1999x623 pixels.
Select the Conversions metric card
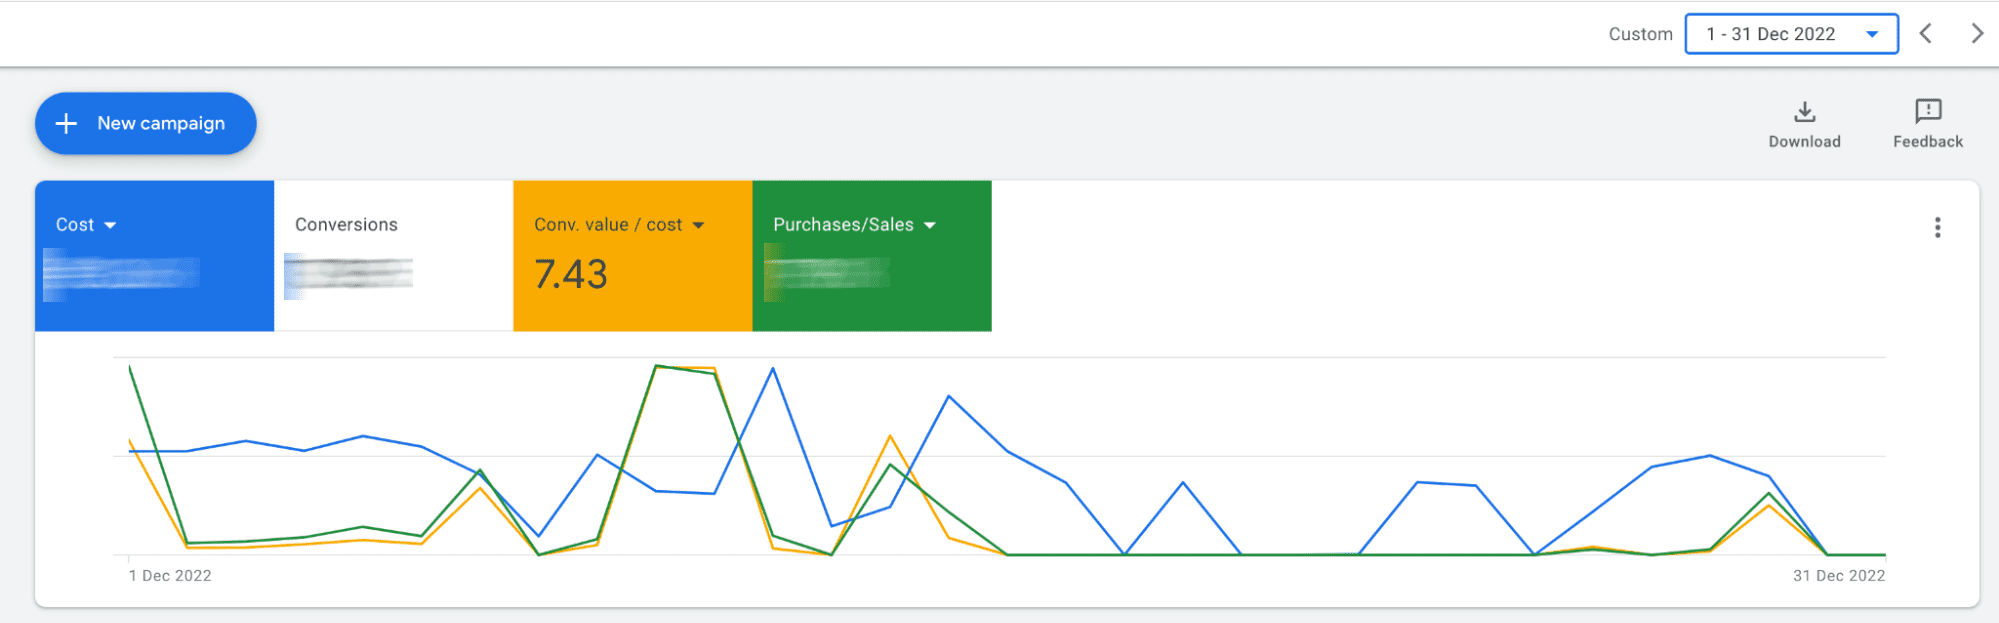click(x=393, y=256)
